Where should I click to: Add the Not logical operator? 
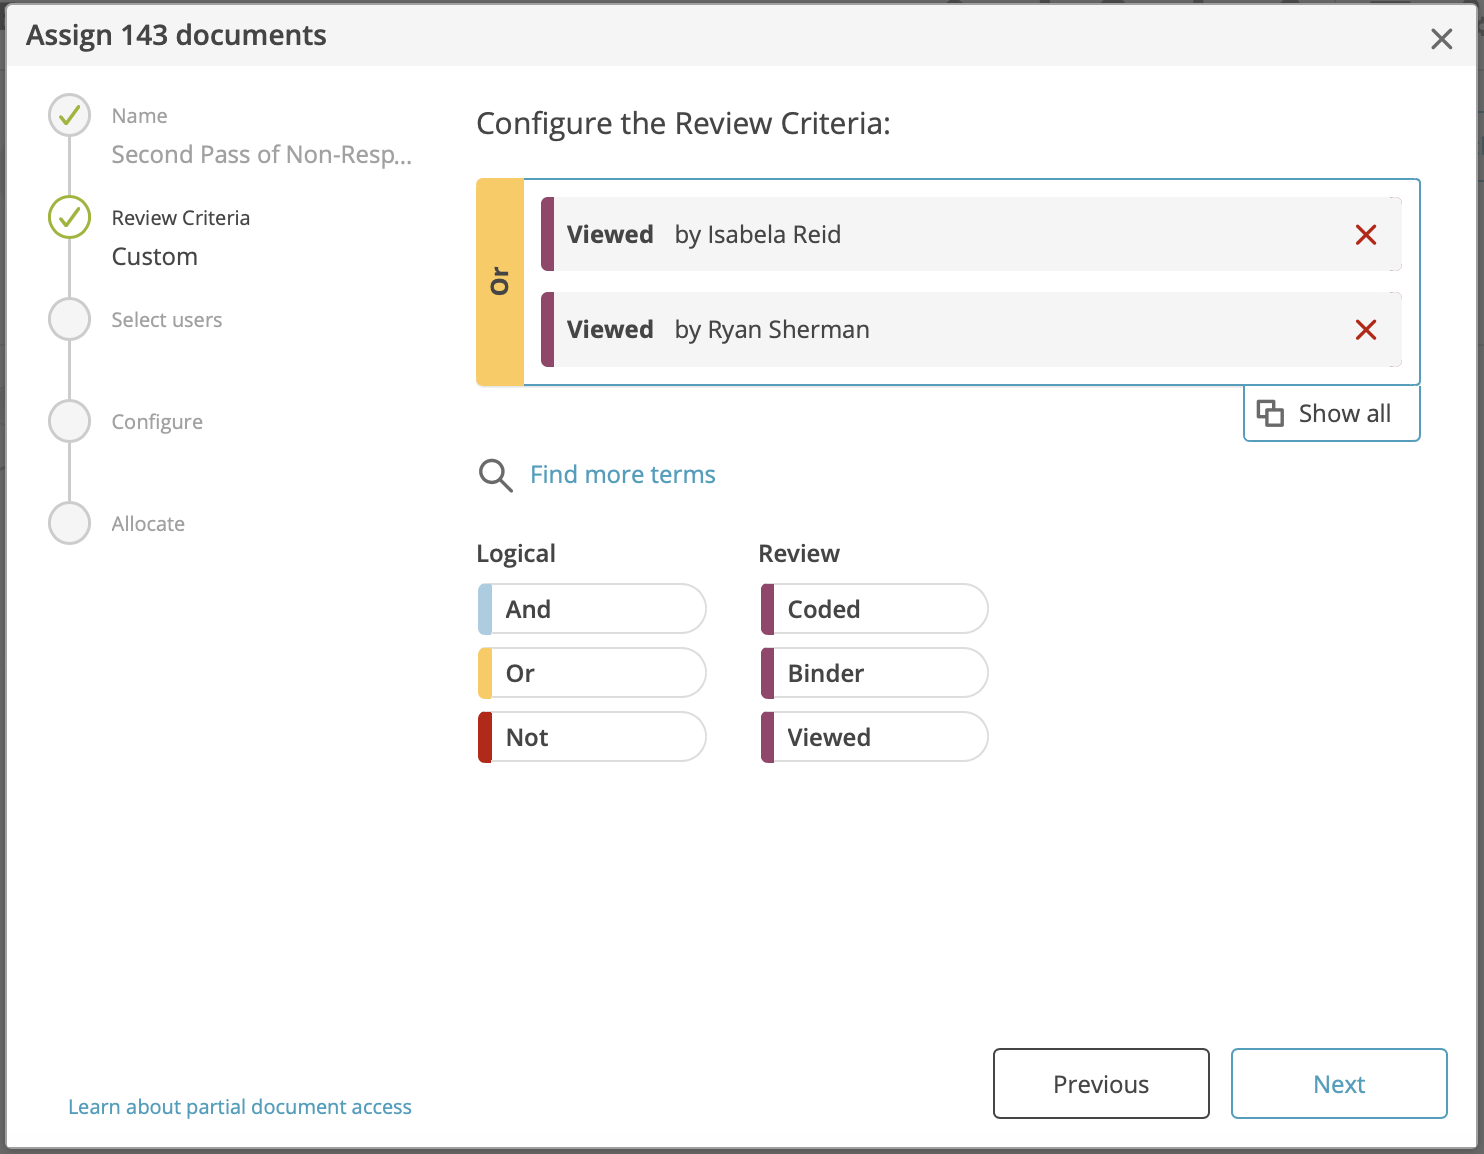pos(592,737)
